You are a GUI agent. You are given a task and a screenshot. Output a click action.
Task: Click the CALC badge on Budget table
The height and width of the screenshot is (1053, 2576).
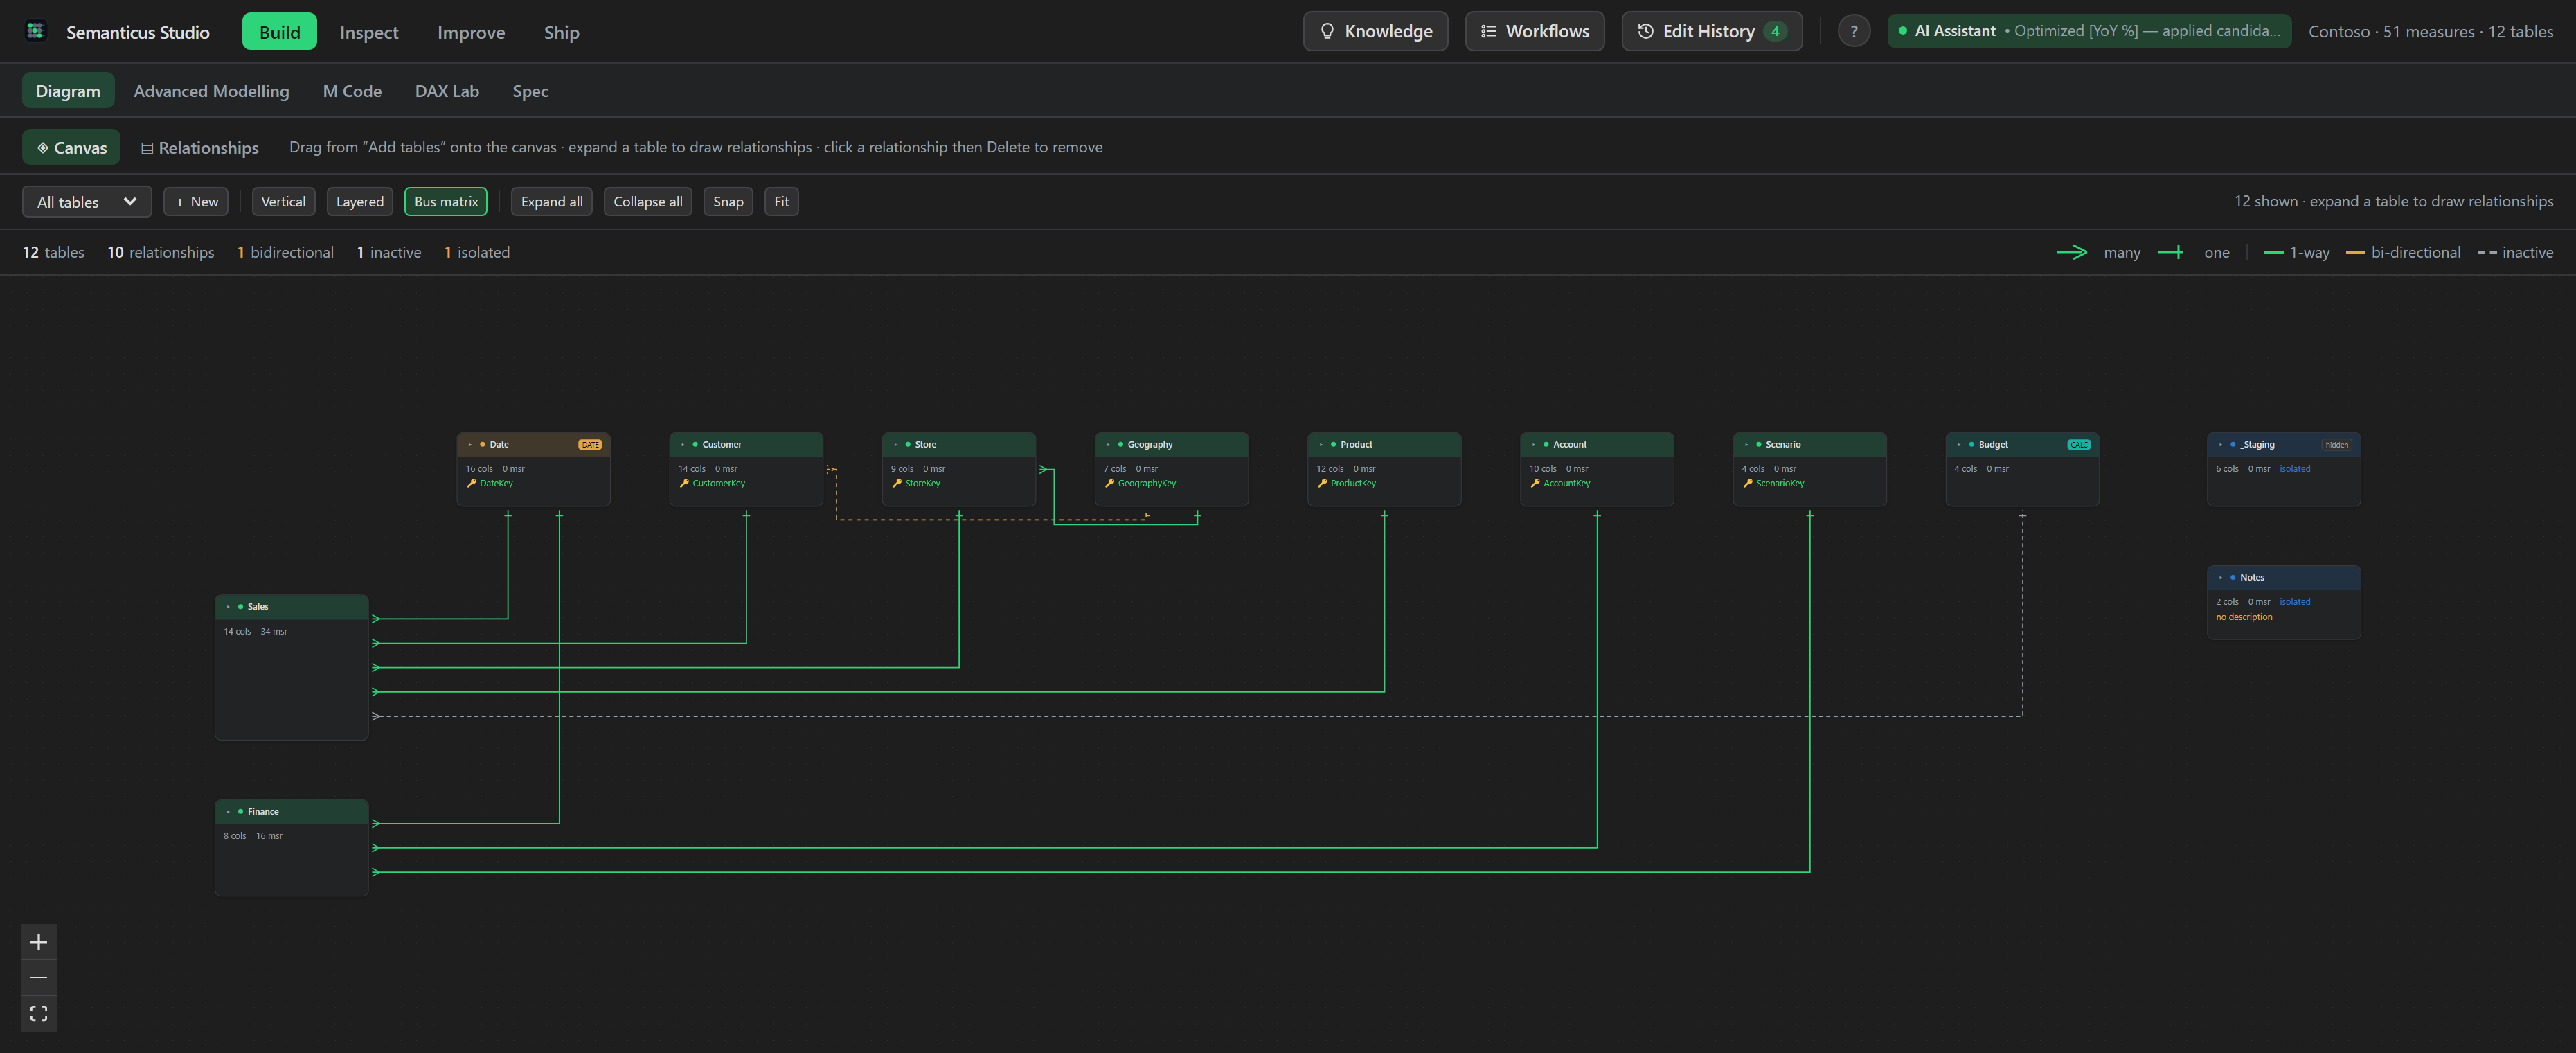point(2079,445)
